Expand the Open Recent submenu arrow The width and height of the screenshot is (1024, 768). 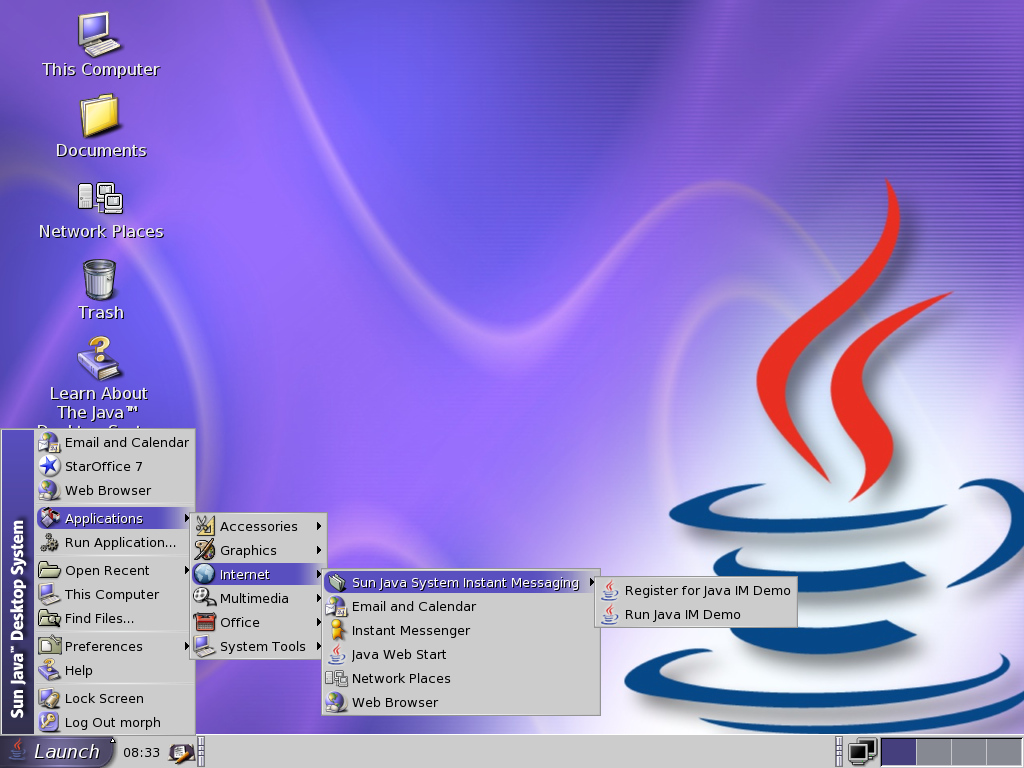186,570
